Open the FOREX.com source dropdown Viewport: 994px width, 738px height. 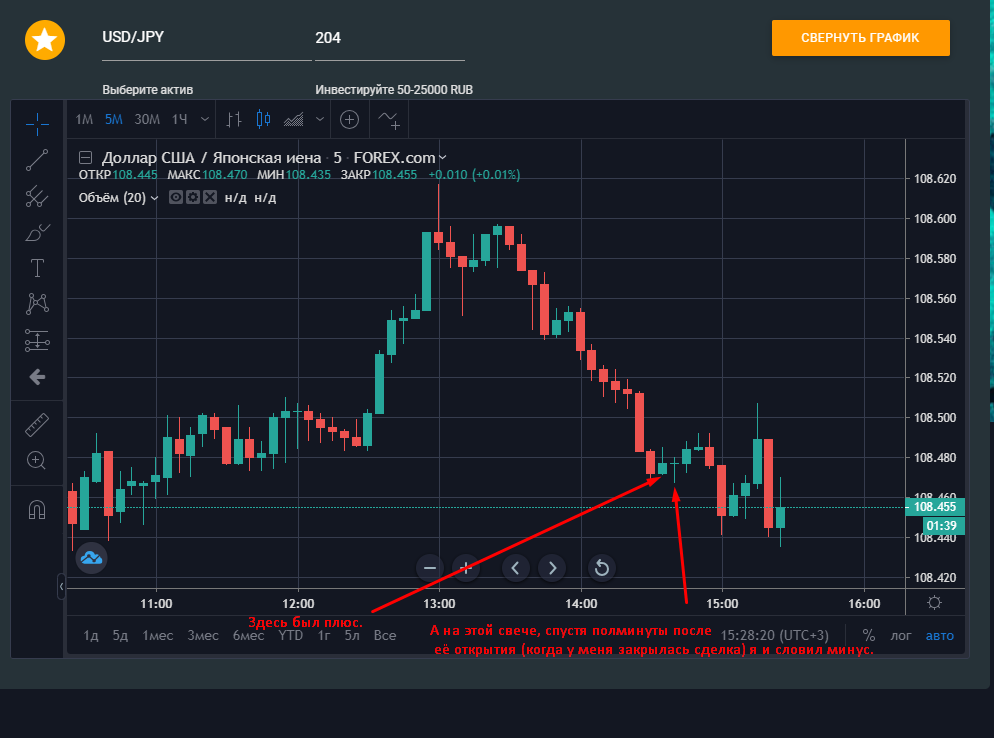[443, 158]
